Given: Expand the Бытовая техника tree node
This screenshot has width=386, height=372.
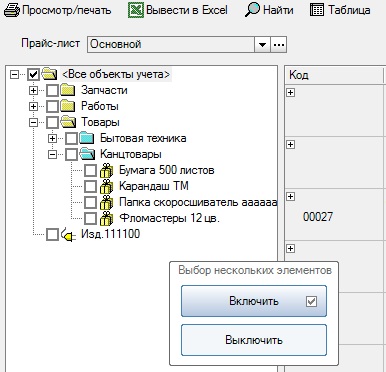Looking at the screenshot, I should [52, 138].
